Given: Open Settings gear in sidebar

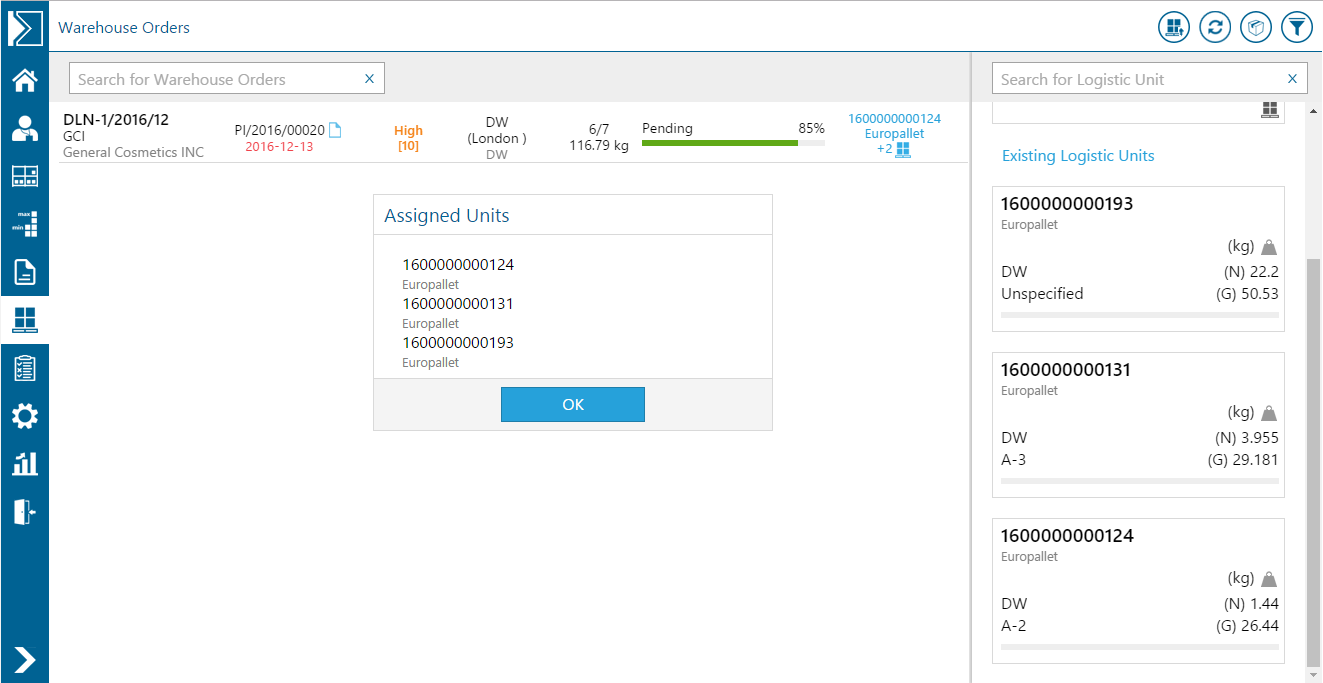Looking at the screenshot, I should tap(24, 416).
